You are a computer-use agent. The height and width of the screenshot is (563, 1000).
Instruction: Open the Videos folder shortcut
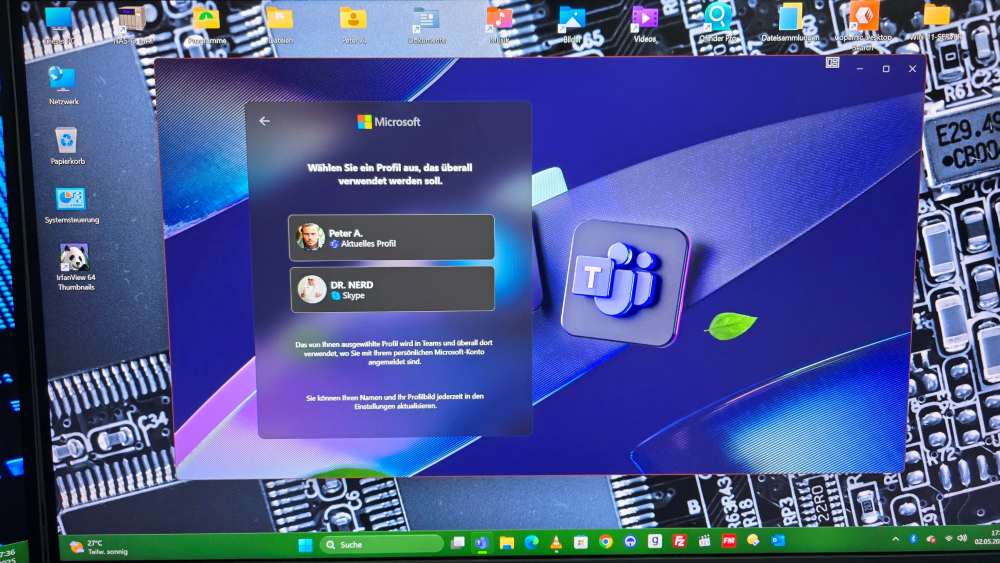click(644, 24)
